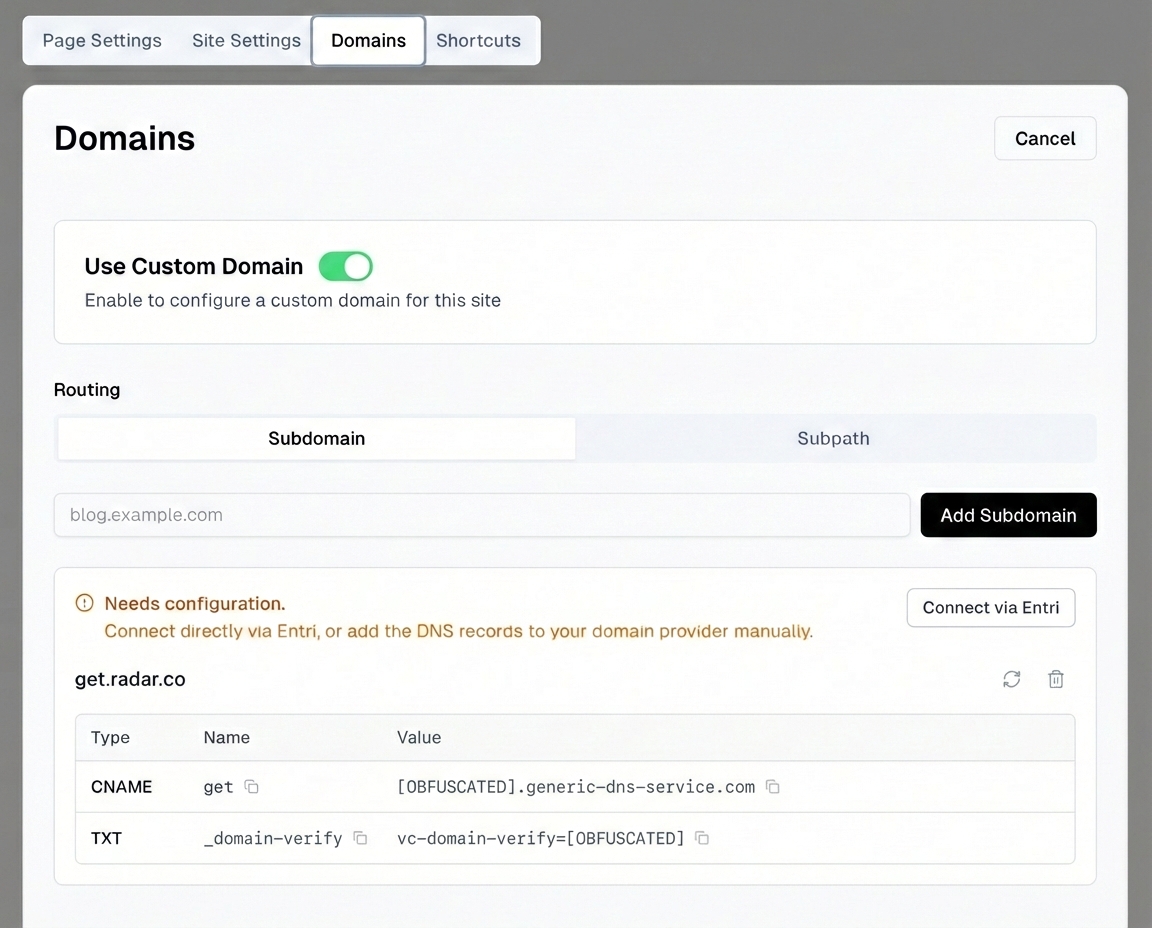Click the Value column header
1152x928 pixels.
[419, 737]
